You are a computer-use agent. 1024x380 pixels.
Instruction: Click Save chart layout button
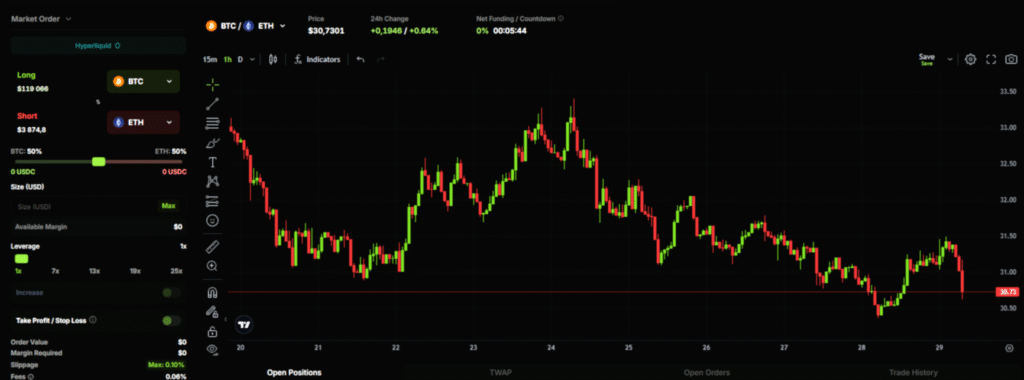pyautogui.click(x=927, y=59)
